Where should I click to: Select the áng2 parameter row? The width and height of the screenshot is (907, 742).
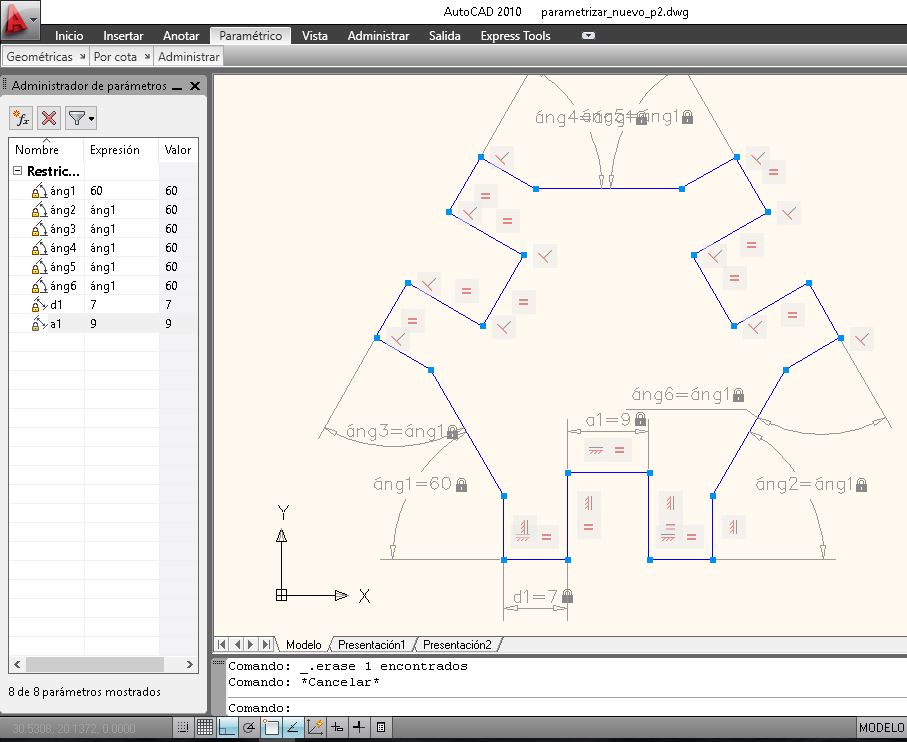(104, 210)
